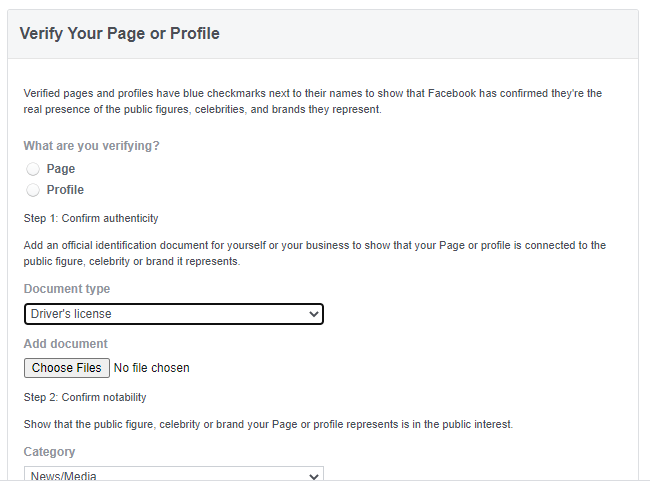Click the "Verify Your Page or Profile" heading
Image resolution: width=650 pixels, height=486 pixels.
120,34
